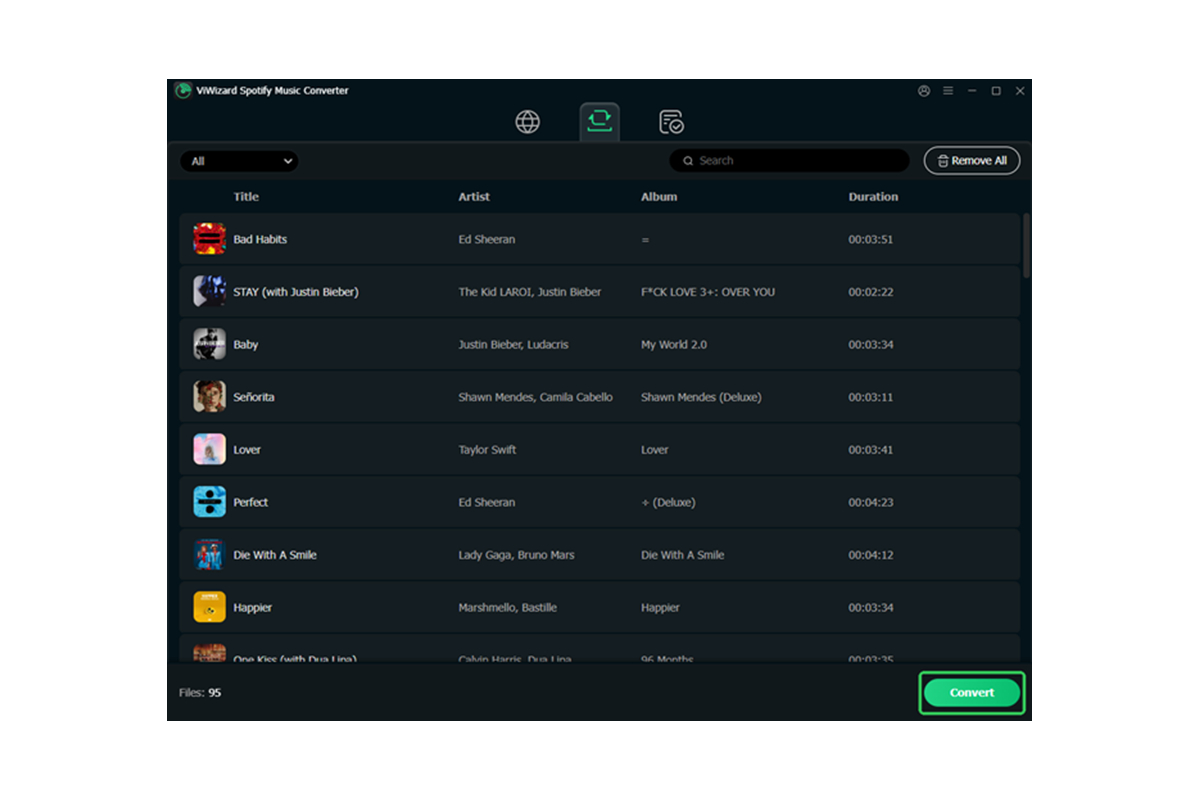Click the Baby song album art

pos(209,344)
